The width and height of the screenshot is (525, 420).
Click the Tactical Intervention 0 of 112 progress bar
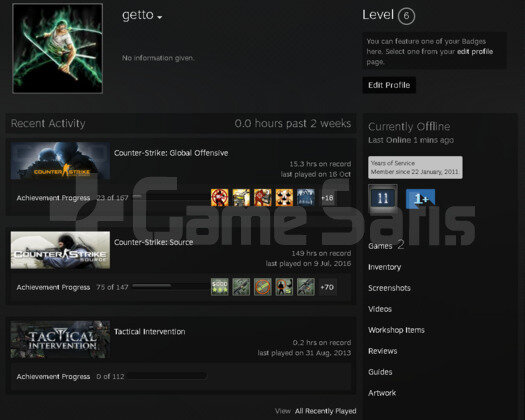pyautogui.click(x=166, y=376)
